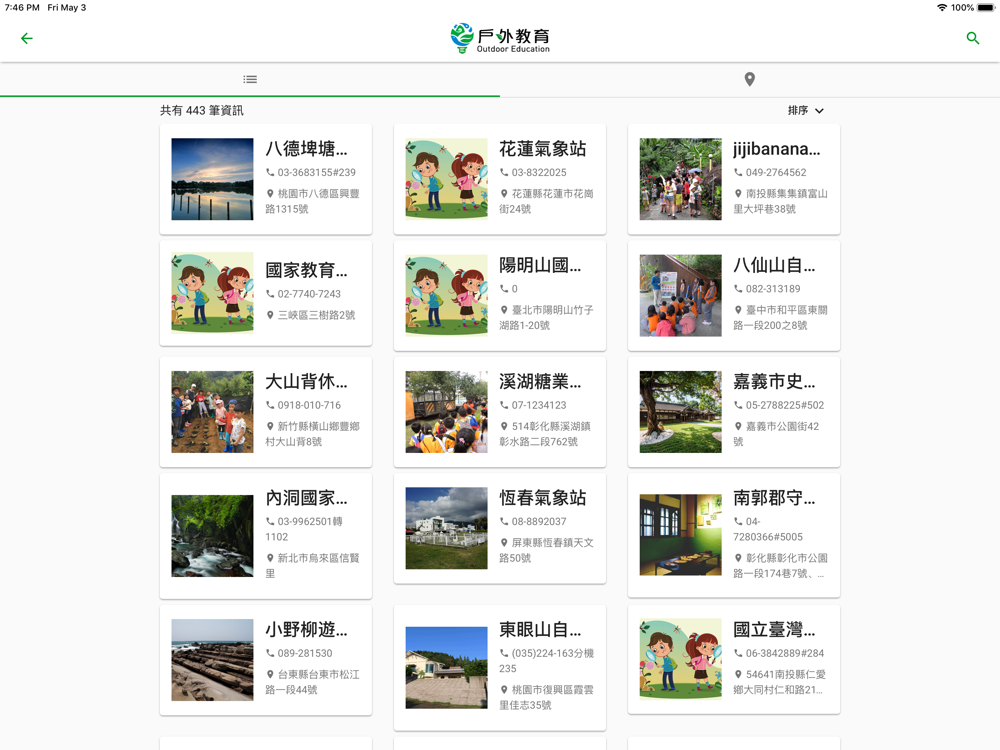This screenshot has width=1000, height=750.
Task: Click the Wi-Fi icon in status bar
Action: coord(941,8)
